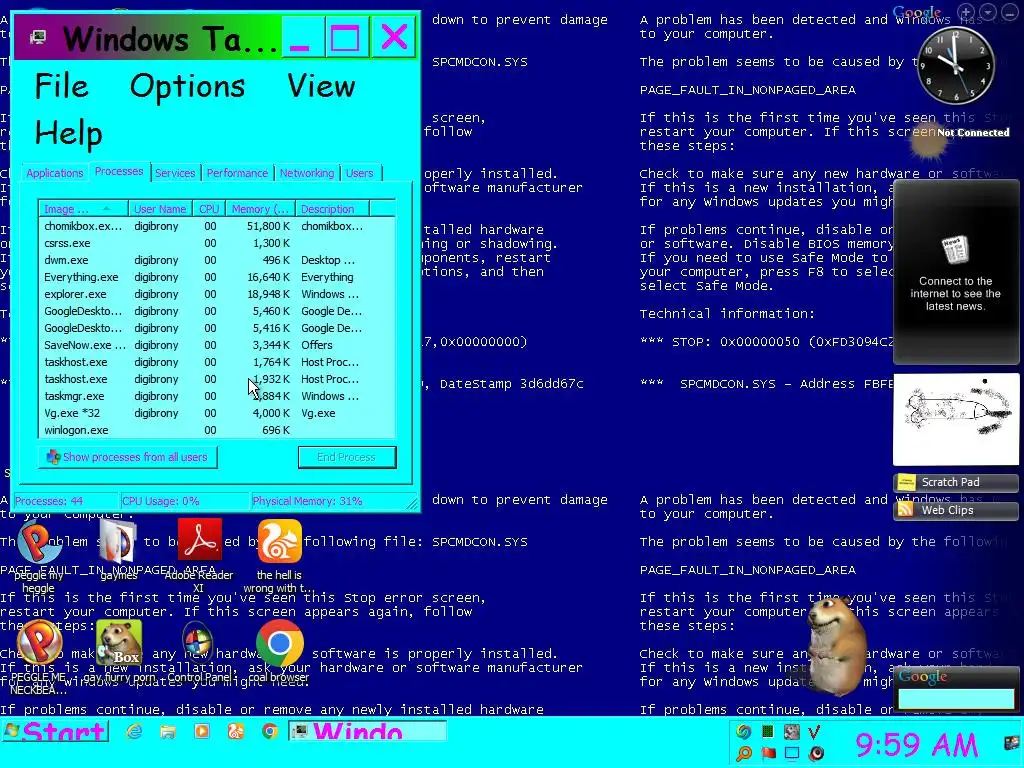This screenshot has height=768, width=1024.
Task: Open the Adobe Reader XI desktop icon
Action: click(199, 555)
